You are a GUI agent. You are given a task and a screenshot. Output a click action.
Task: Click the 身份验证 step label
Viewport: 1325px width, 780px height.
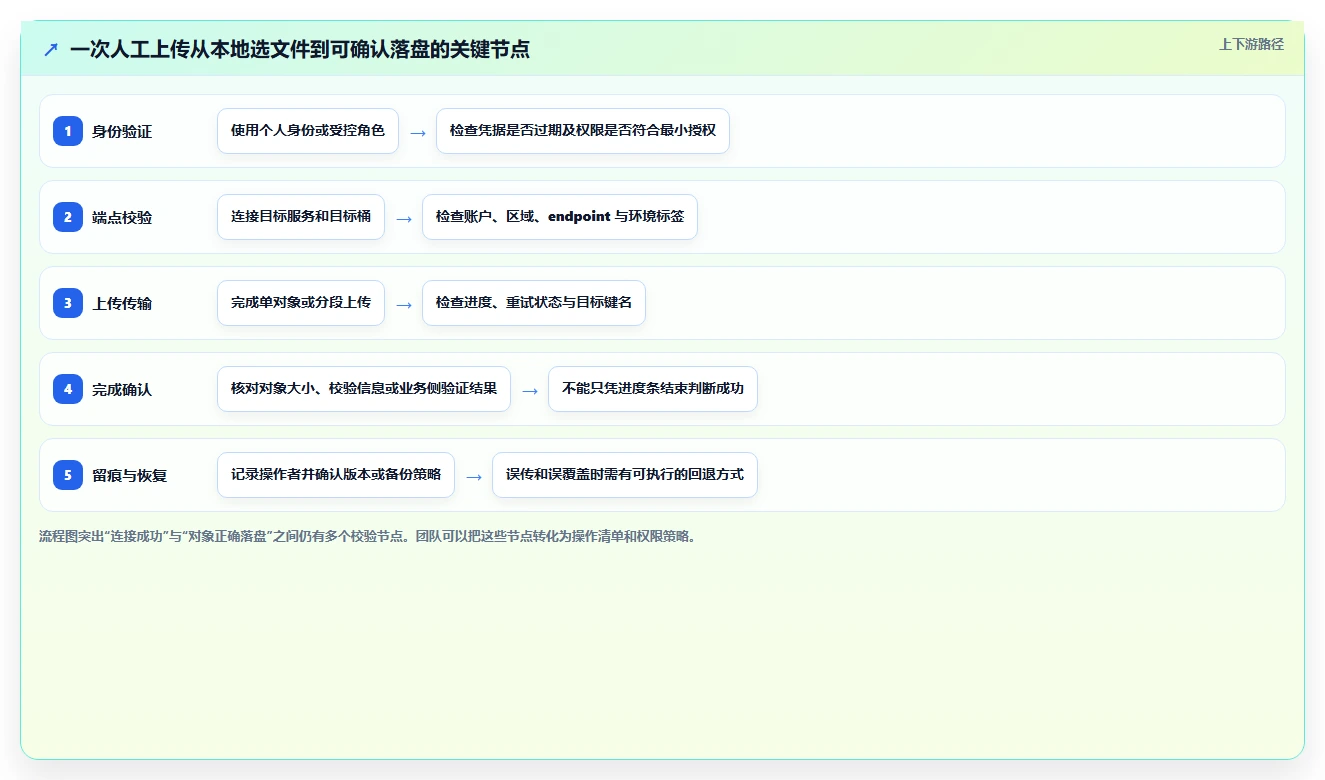click(x=122, y=131)
